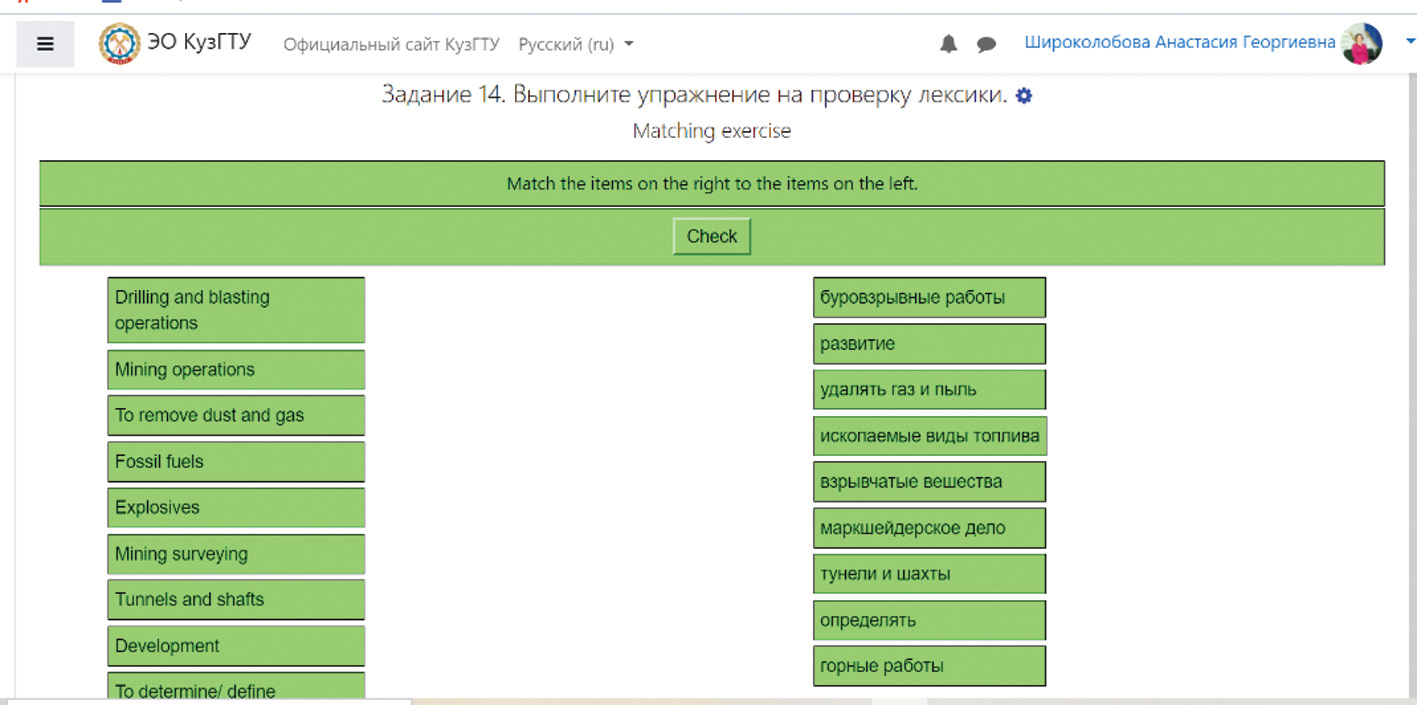
Task: Click the ЭО КузГТУ site name
Action: (199, 43)
